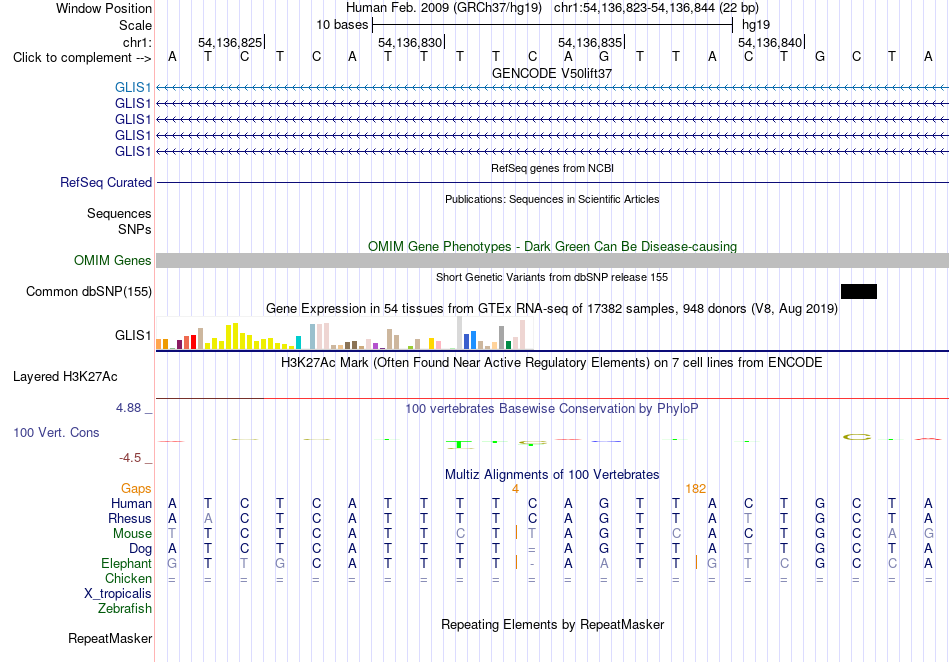Click the orange gap count 4
The width and height of the screenshot is (950, 662).
tap(515, 488)
